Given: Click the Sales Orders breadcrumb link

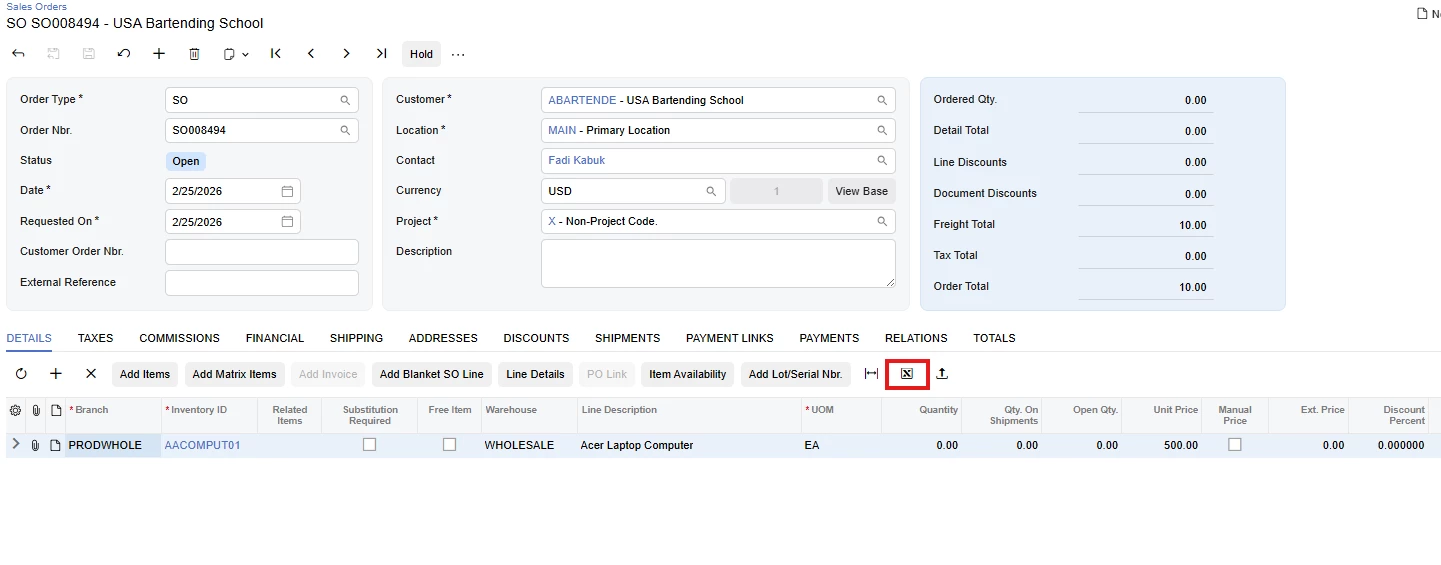Looking at the screenshot, I should point(37,6).
